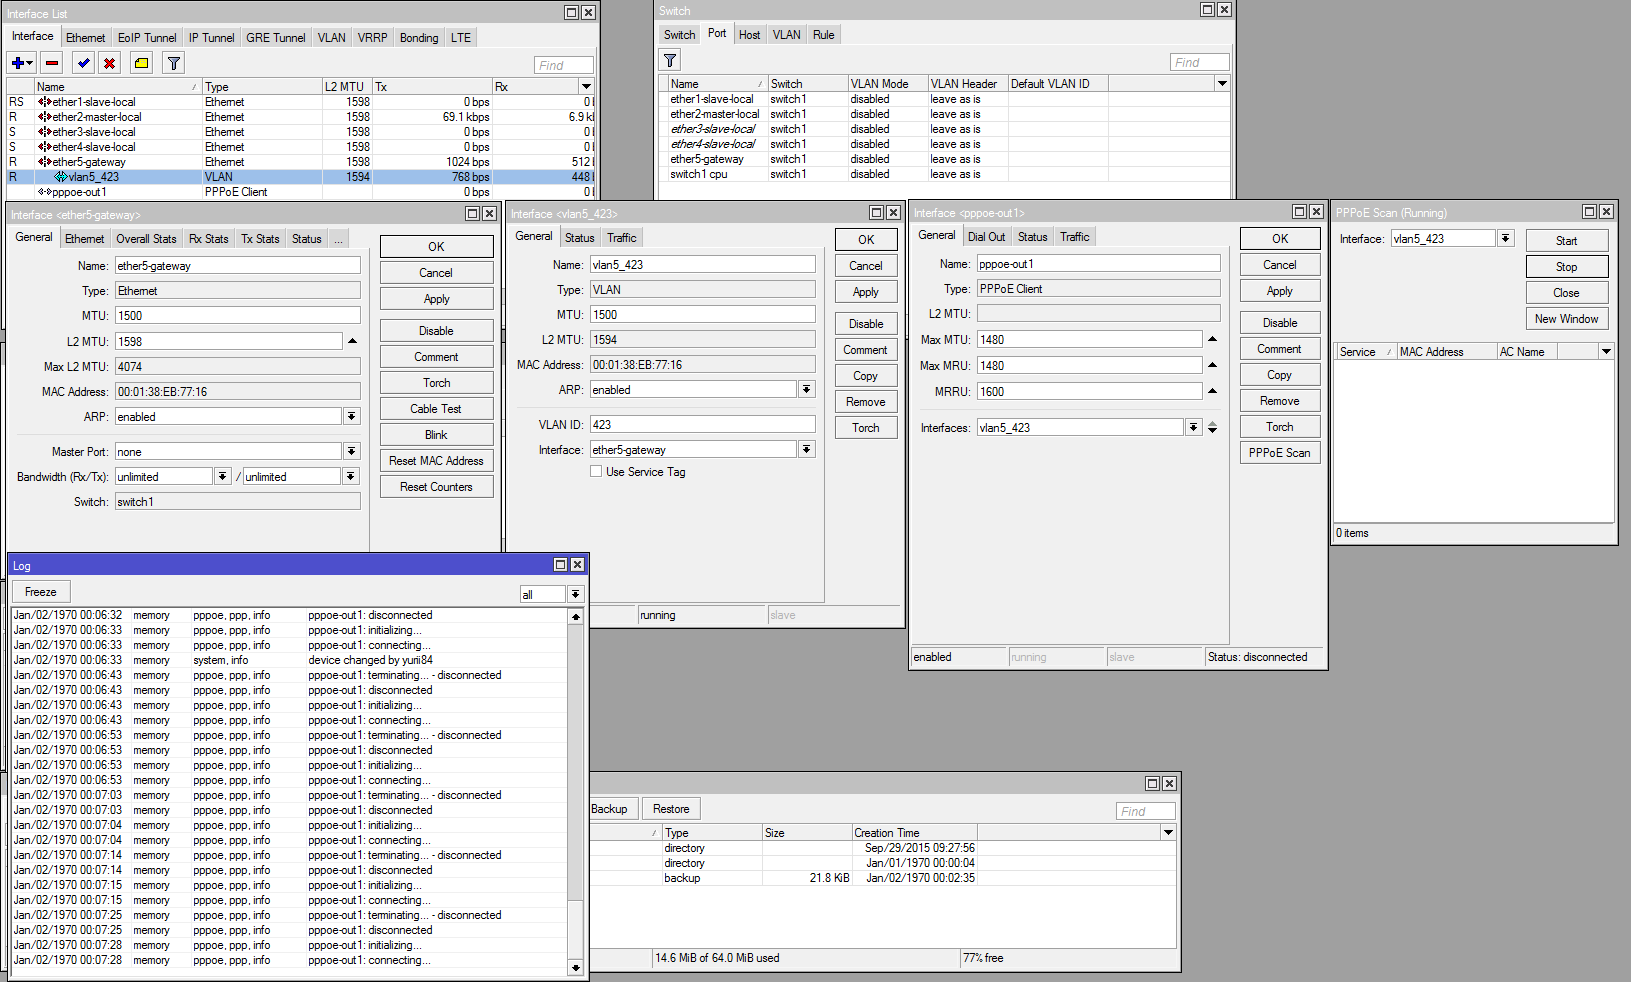Screen dimensions: 1631x982
Task: Open the vlan5_423 ARP dropdown
Action: point(807,390)
